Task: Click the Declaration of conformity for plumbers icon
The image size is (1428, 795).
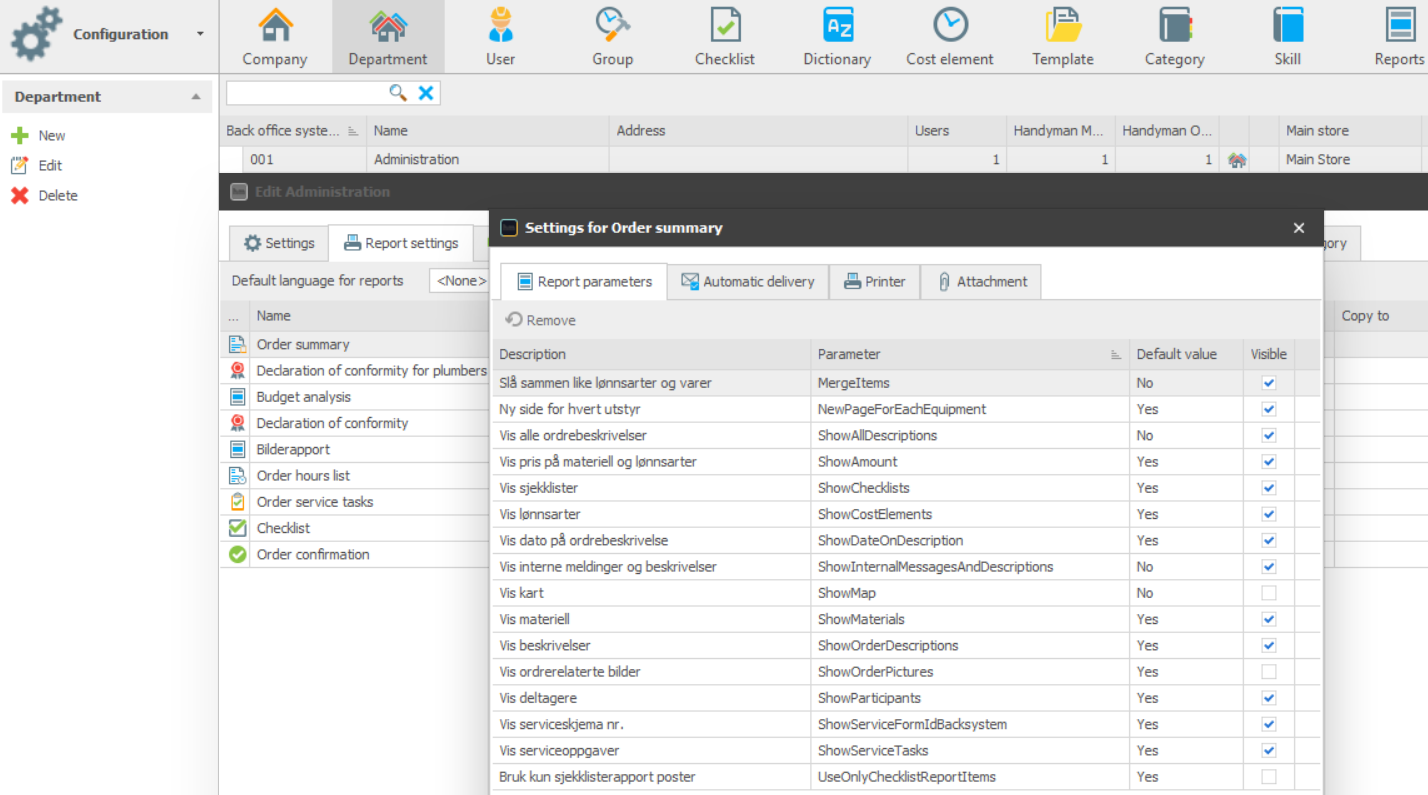Action: pos(237,371)
